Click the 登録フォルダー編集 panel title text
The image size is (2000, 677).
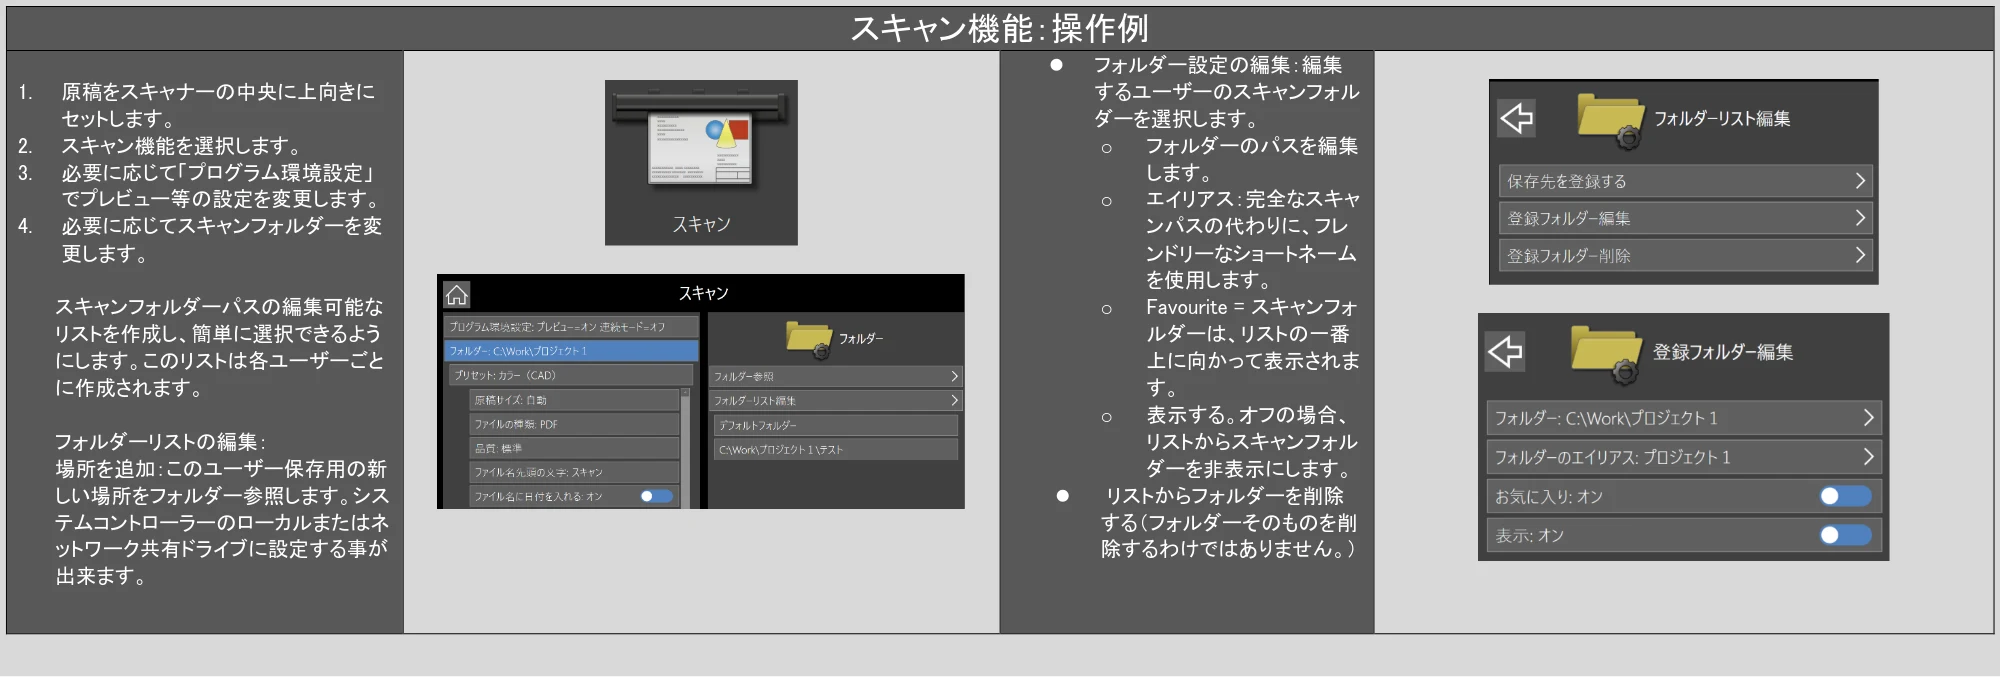(1722, 352)
